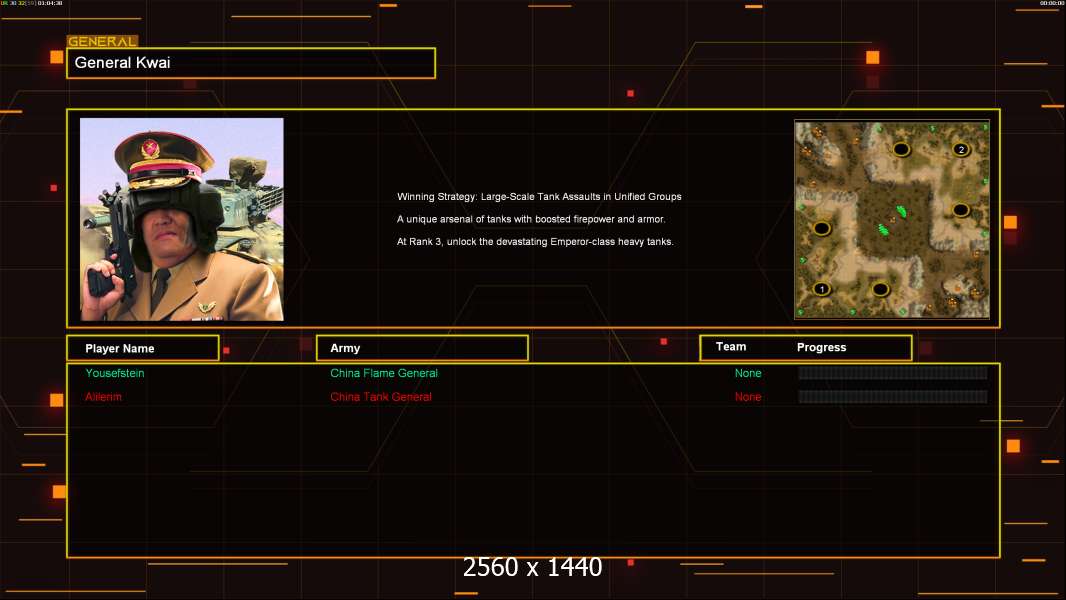Click the GENERAL label tab

tap(102, 42)
